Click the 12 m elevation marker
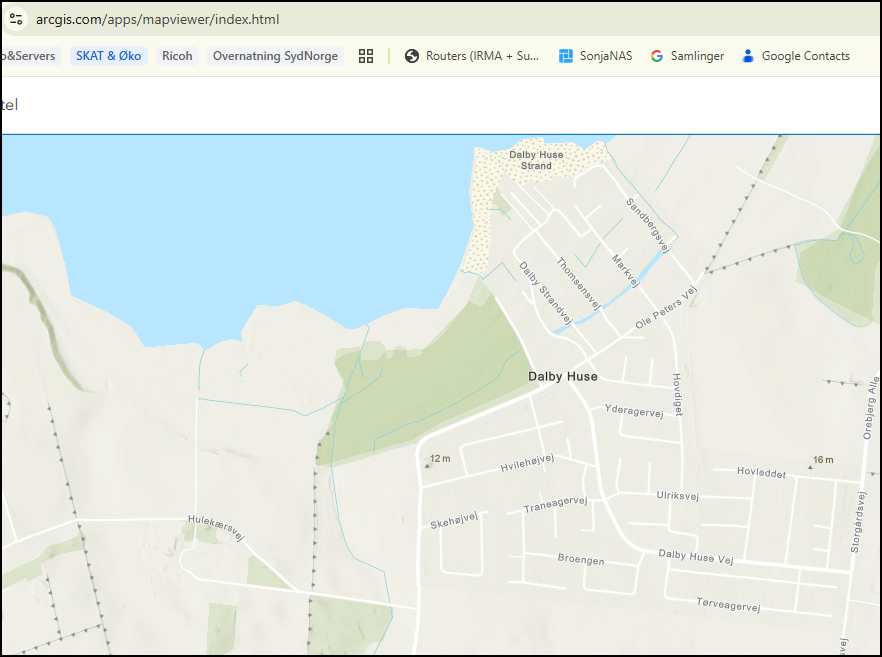This screenshot has width=882, height=657. [x=439, y=459]
